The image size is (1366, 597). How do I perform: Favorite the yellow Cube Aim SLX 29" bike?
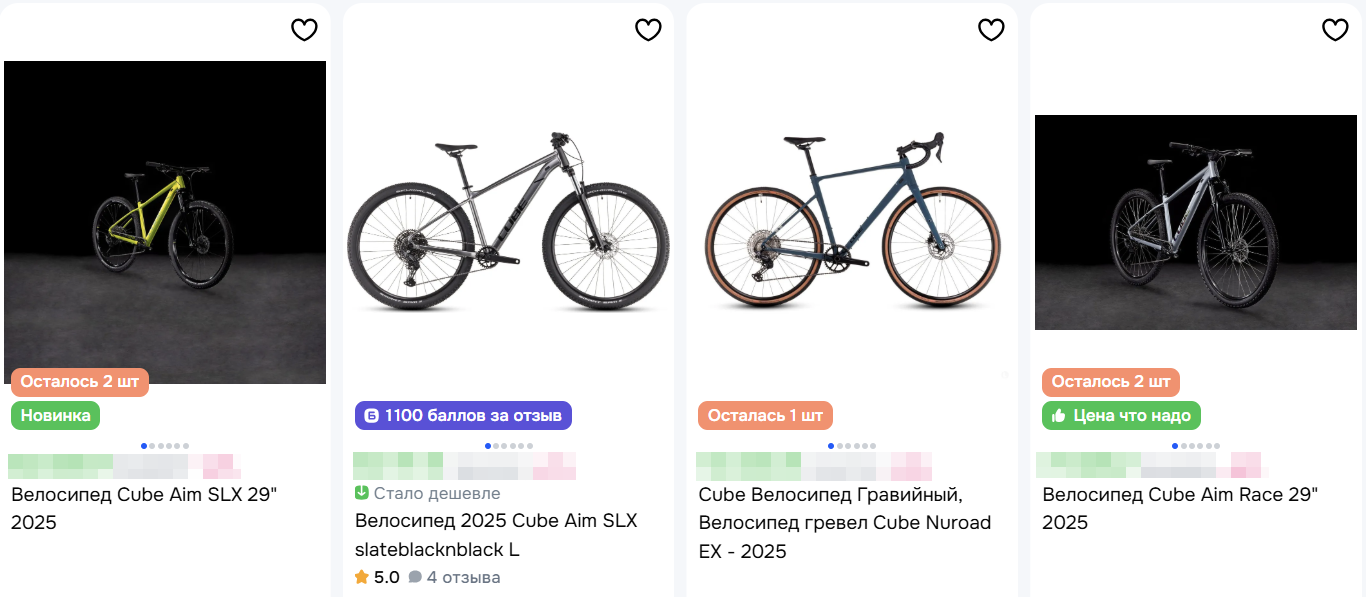(304, 30)
